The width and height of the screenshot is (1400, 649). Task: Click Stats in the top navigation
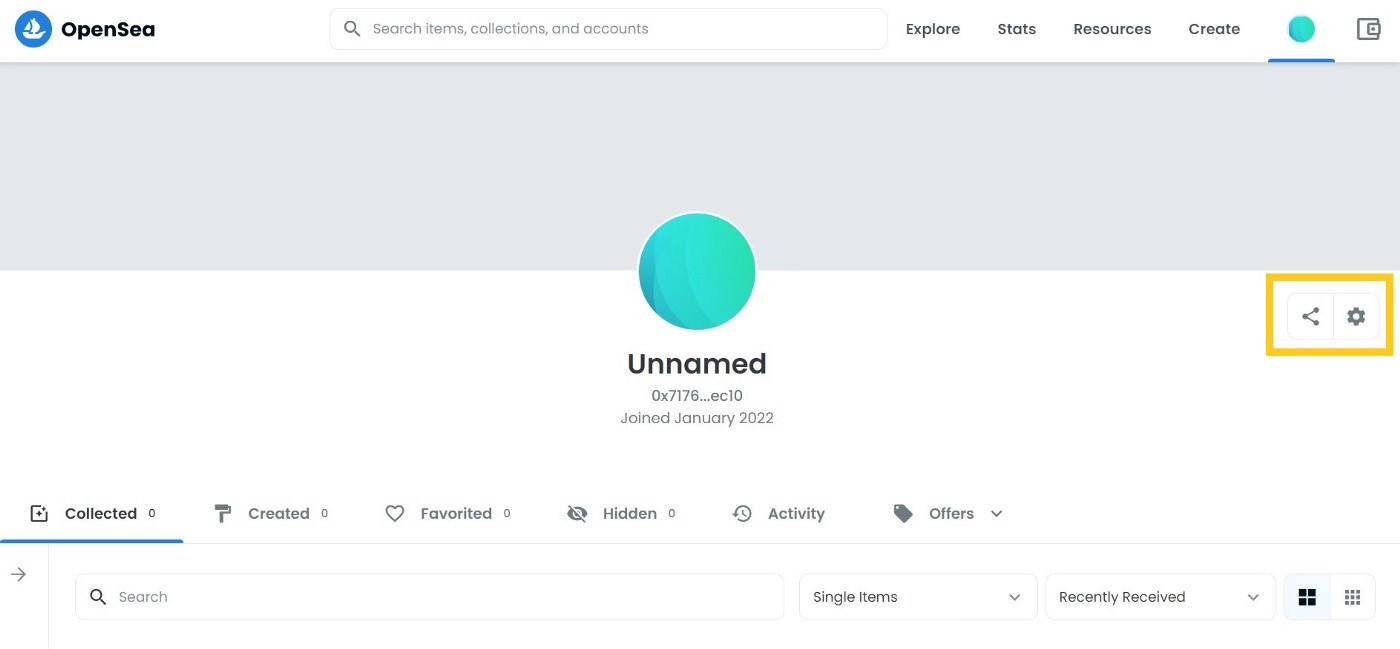coord(1016,30)
